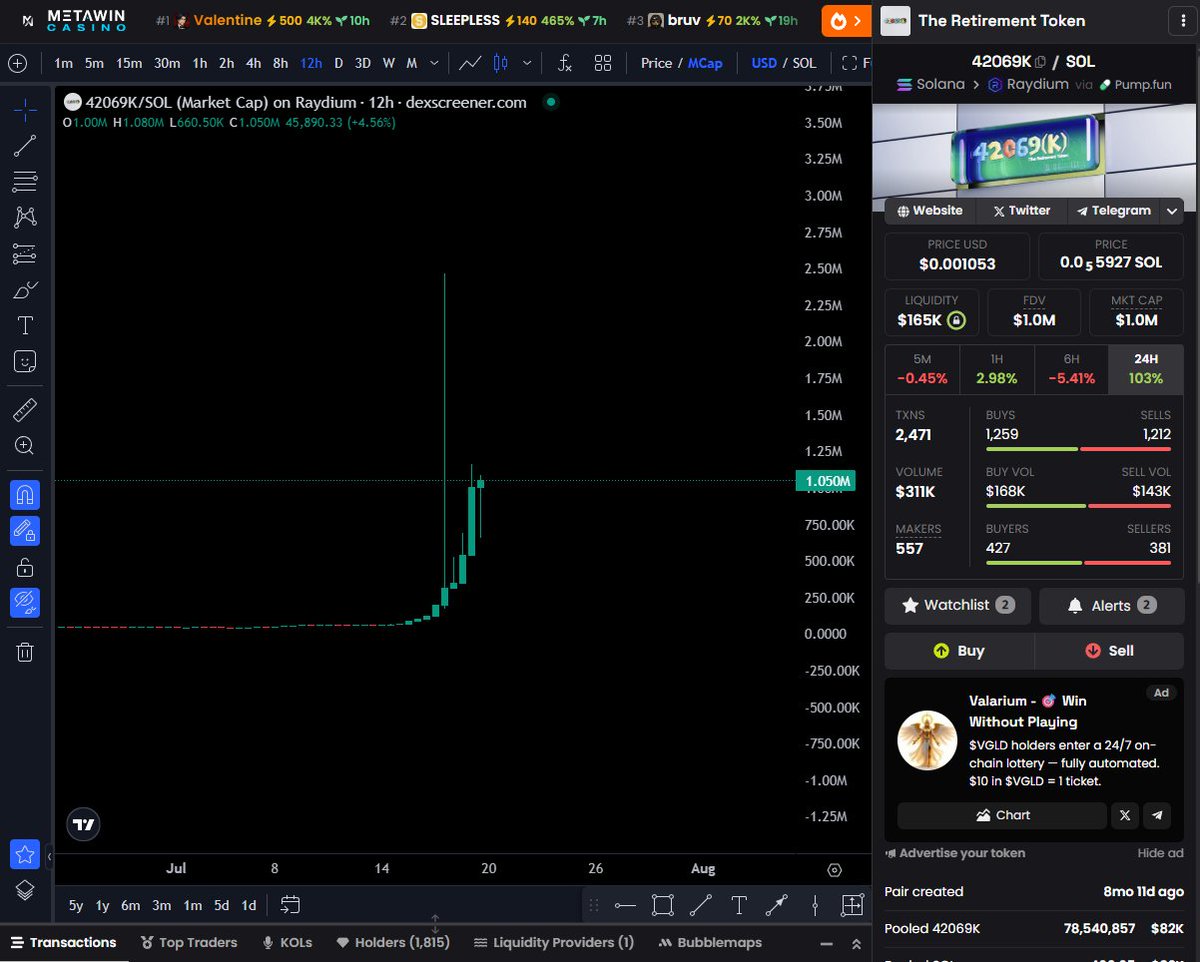The image size is (1200, 962).
Task: Open the object tree layers icon
Action: tap(25, 889)
